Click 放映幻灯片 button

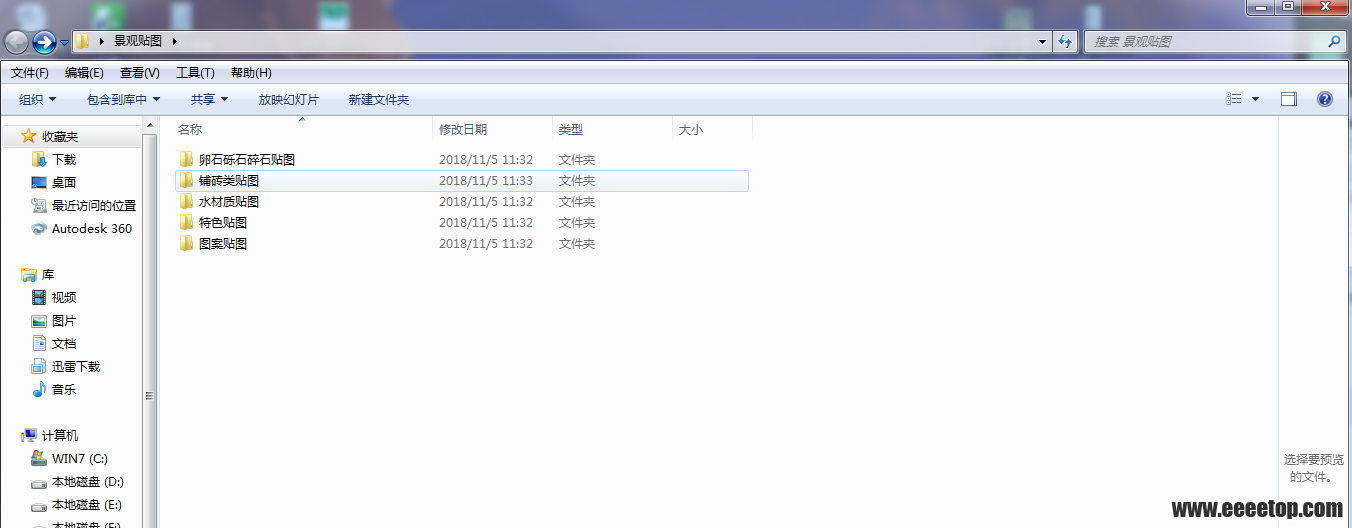tap(289, 99)
